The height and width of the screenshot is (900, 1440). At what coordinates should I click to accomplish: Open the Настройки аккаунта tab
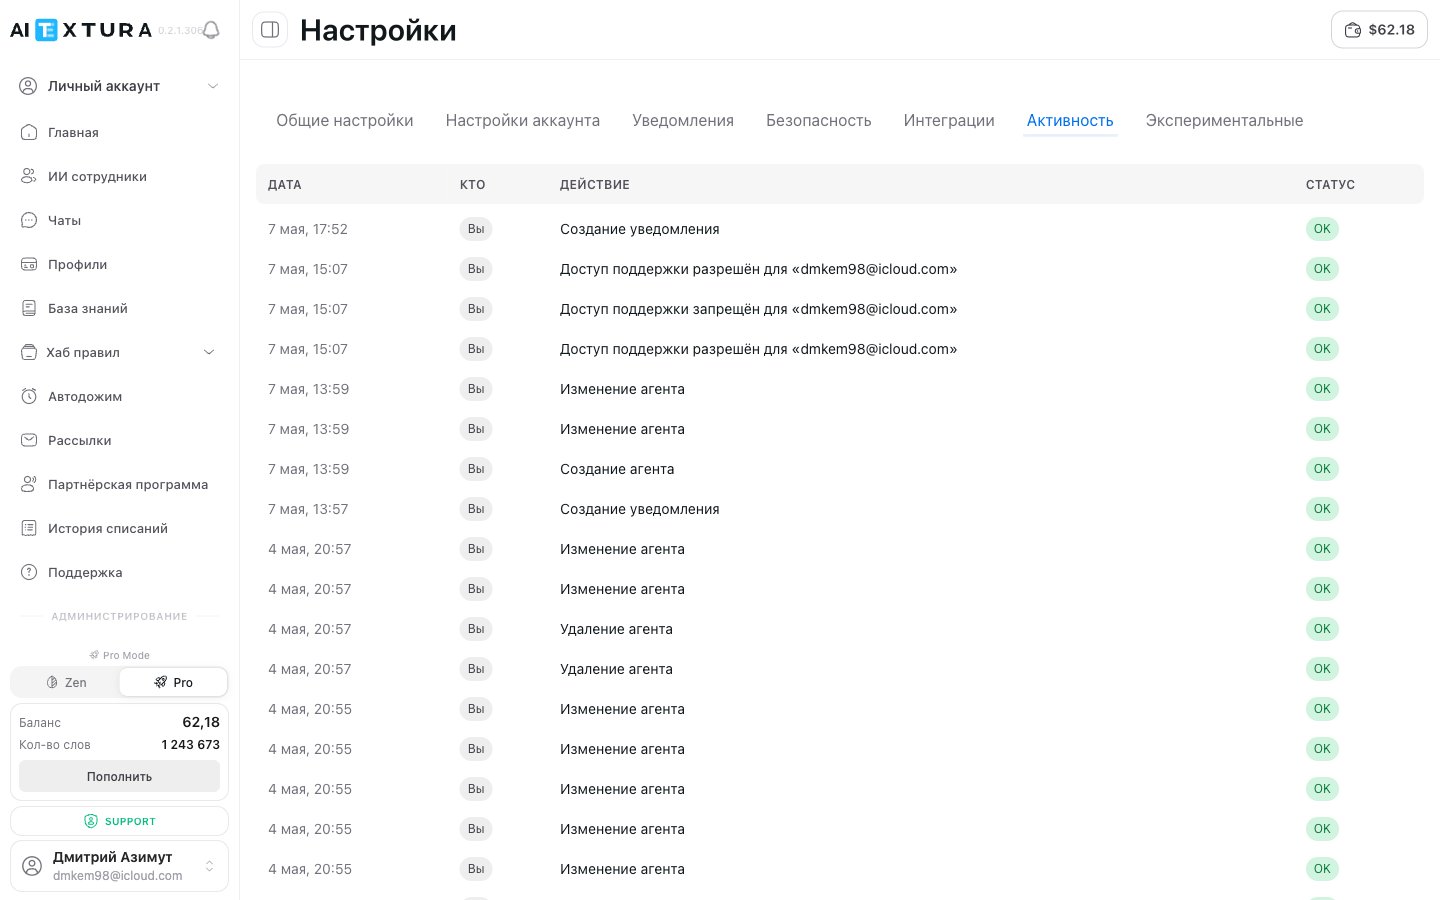523,120
